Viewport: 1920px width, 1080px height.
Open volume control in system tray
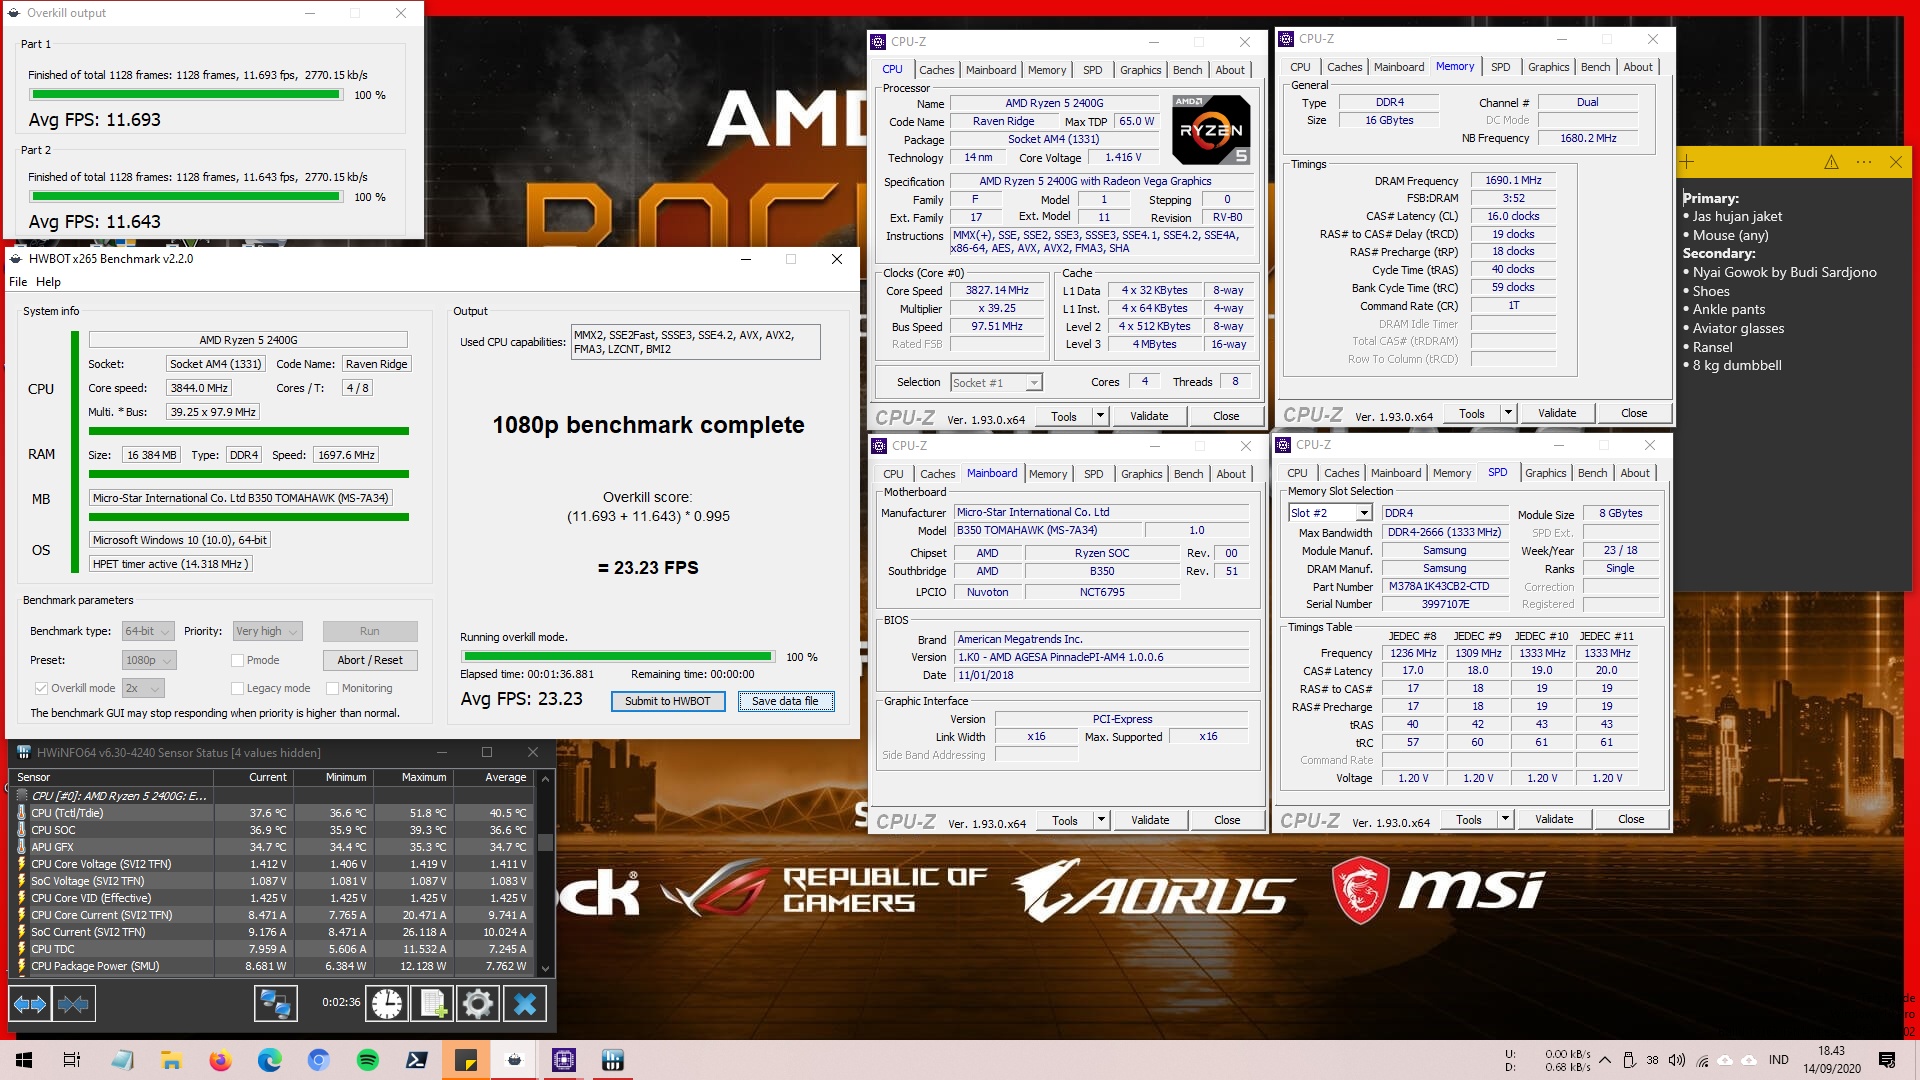pos(1676,1060)
